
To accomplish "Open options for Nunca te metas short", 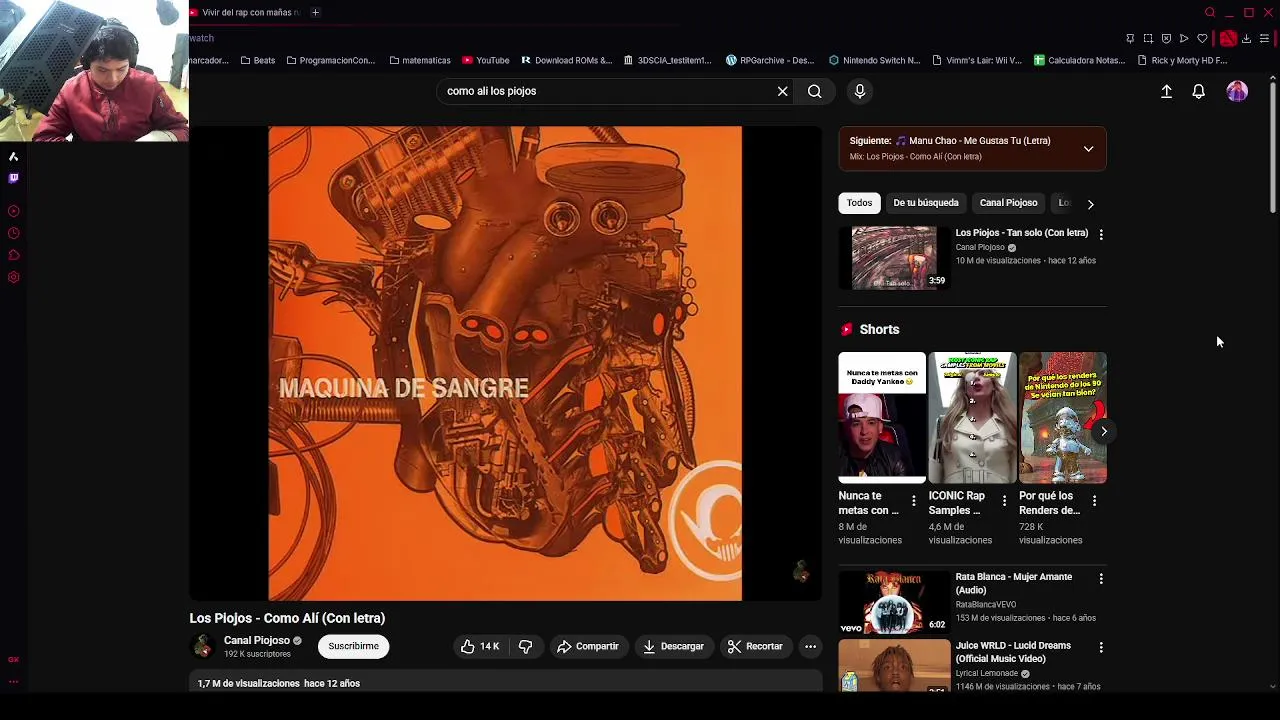I will [x=913, y=500].
